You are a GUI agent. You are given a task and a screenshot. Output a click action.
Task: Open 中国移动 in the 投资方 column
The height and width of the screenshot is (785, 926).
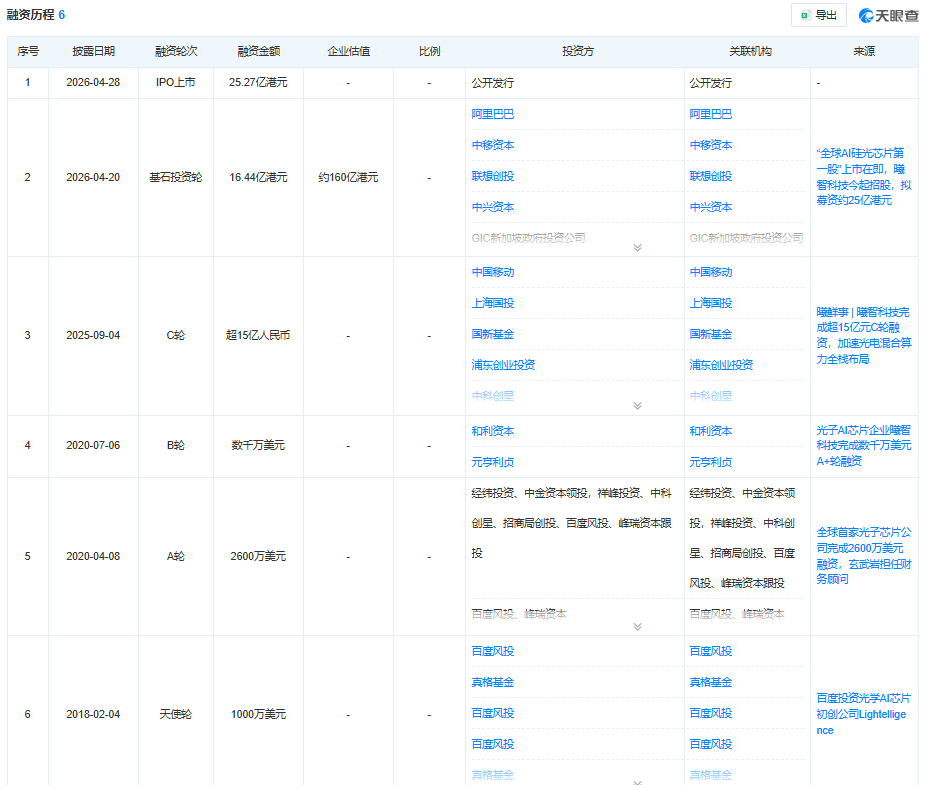pos(493,272)
